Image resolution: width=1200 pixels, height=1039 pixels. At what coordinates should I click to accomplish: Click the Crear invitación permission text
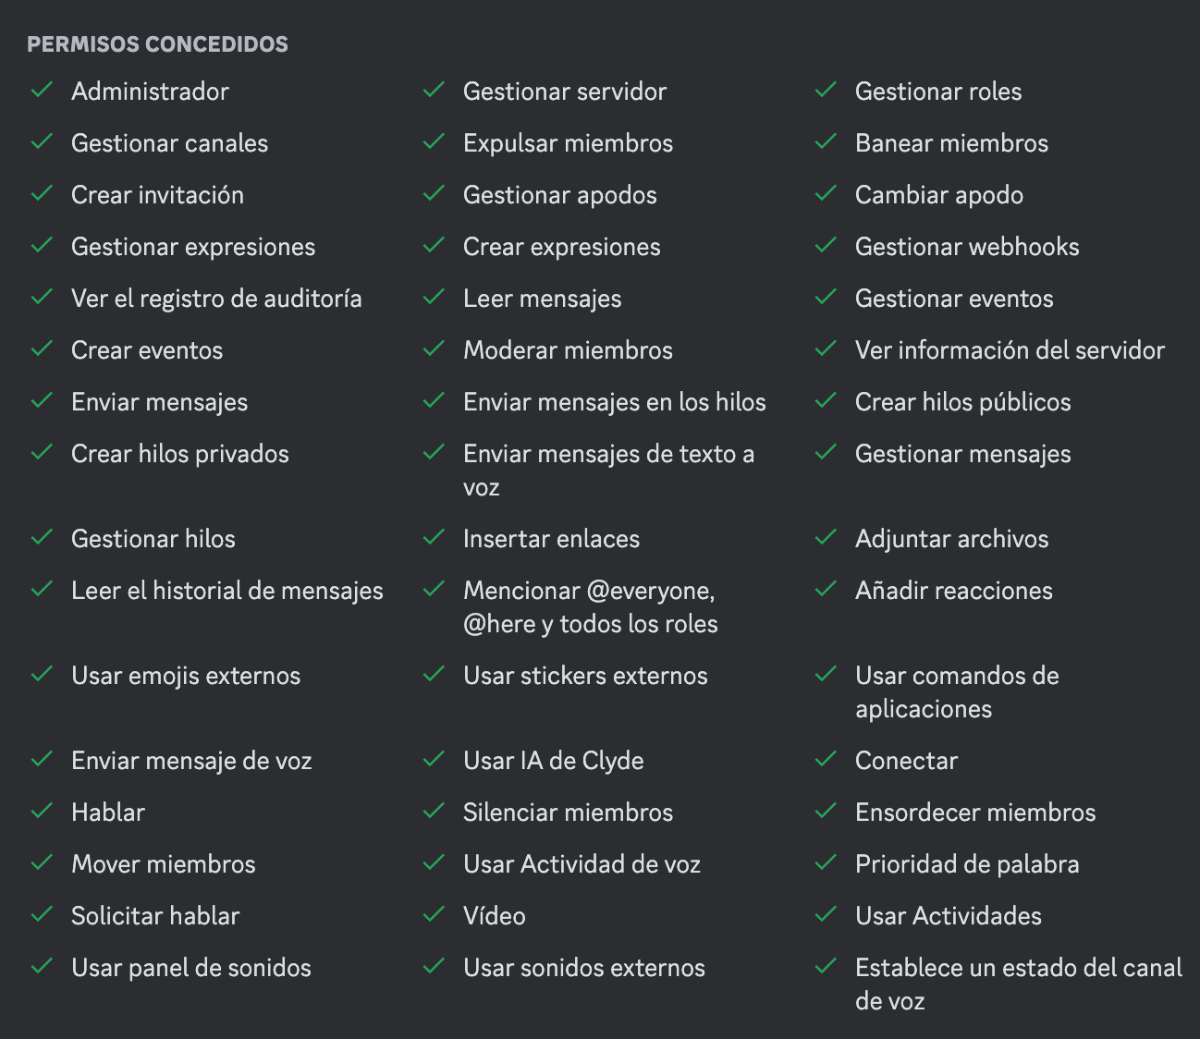pyautogui.click(x=157, y=195)
